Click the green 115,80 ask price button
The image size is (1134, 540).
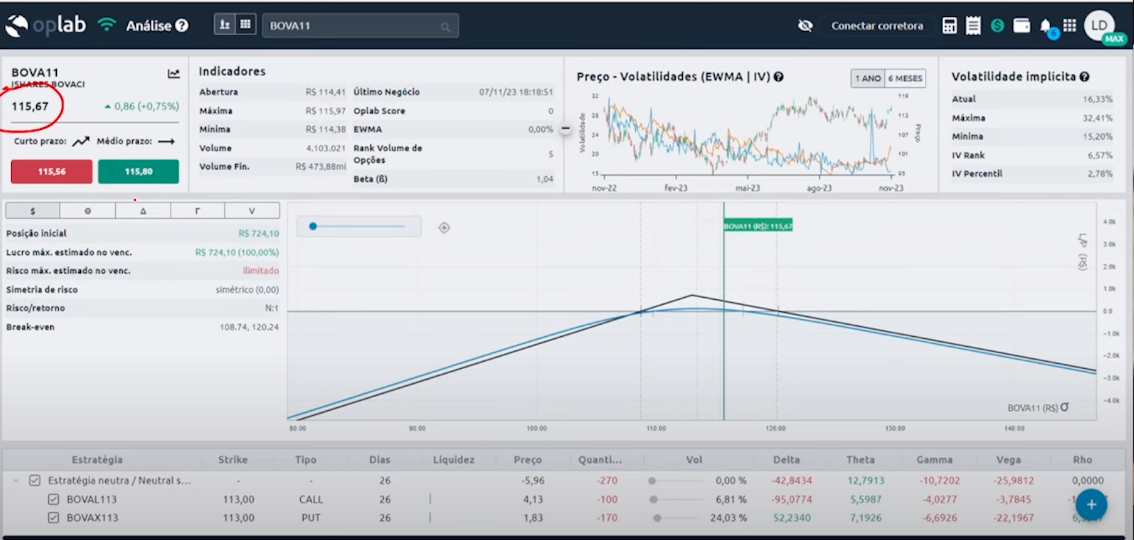pyautogui.click(x=138, y=172)
